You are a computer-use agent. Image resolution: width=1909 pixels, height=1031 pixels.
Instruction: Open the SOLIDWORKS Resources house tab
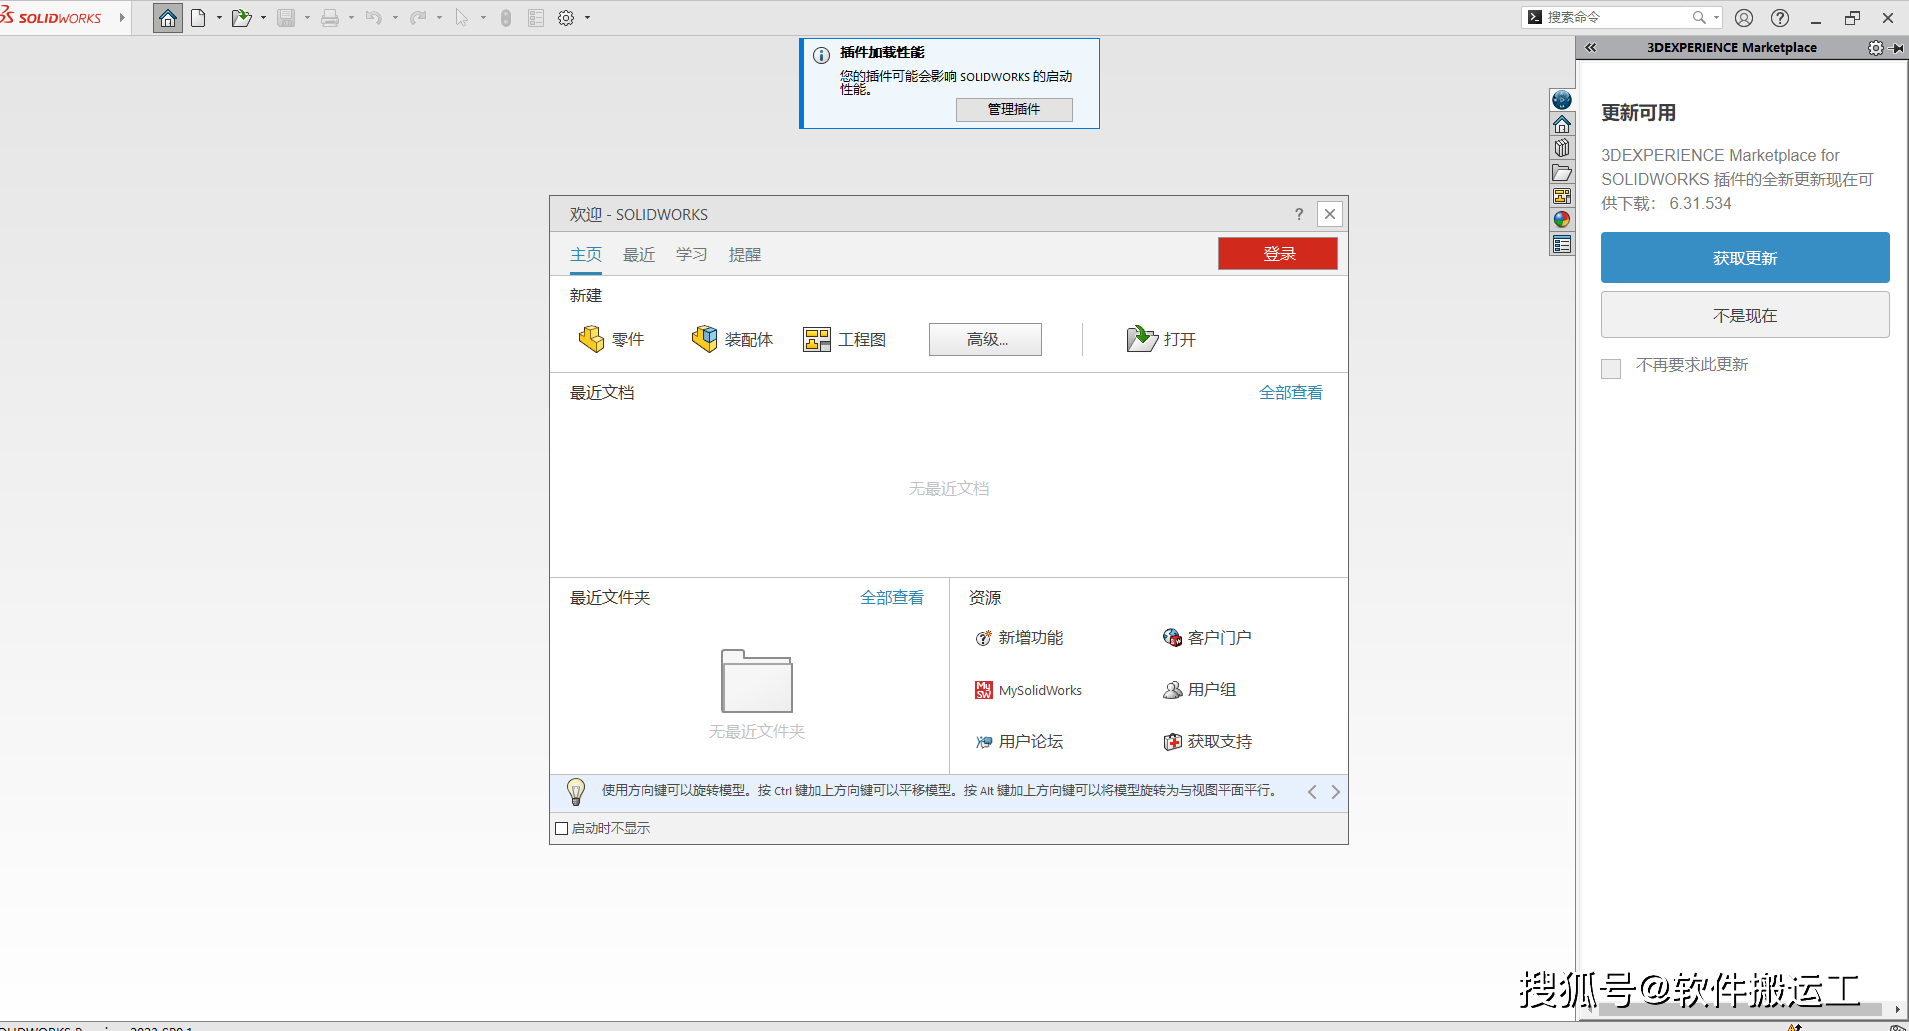tap(1562, 124)
